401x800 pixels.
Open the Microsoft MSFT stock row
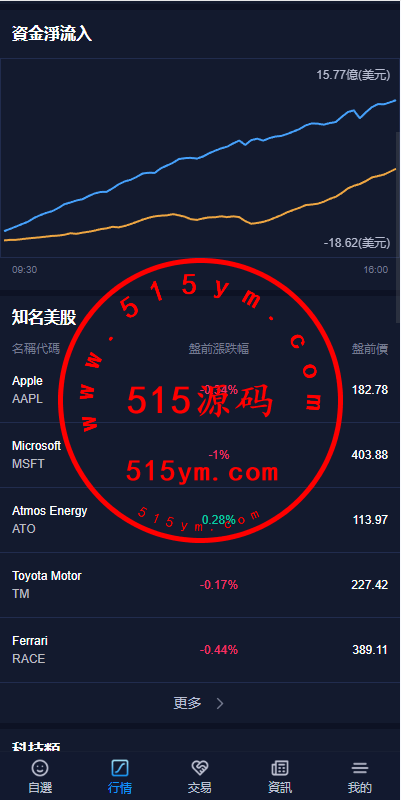[x=200, y=455]
